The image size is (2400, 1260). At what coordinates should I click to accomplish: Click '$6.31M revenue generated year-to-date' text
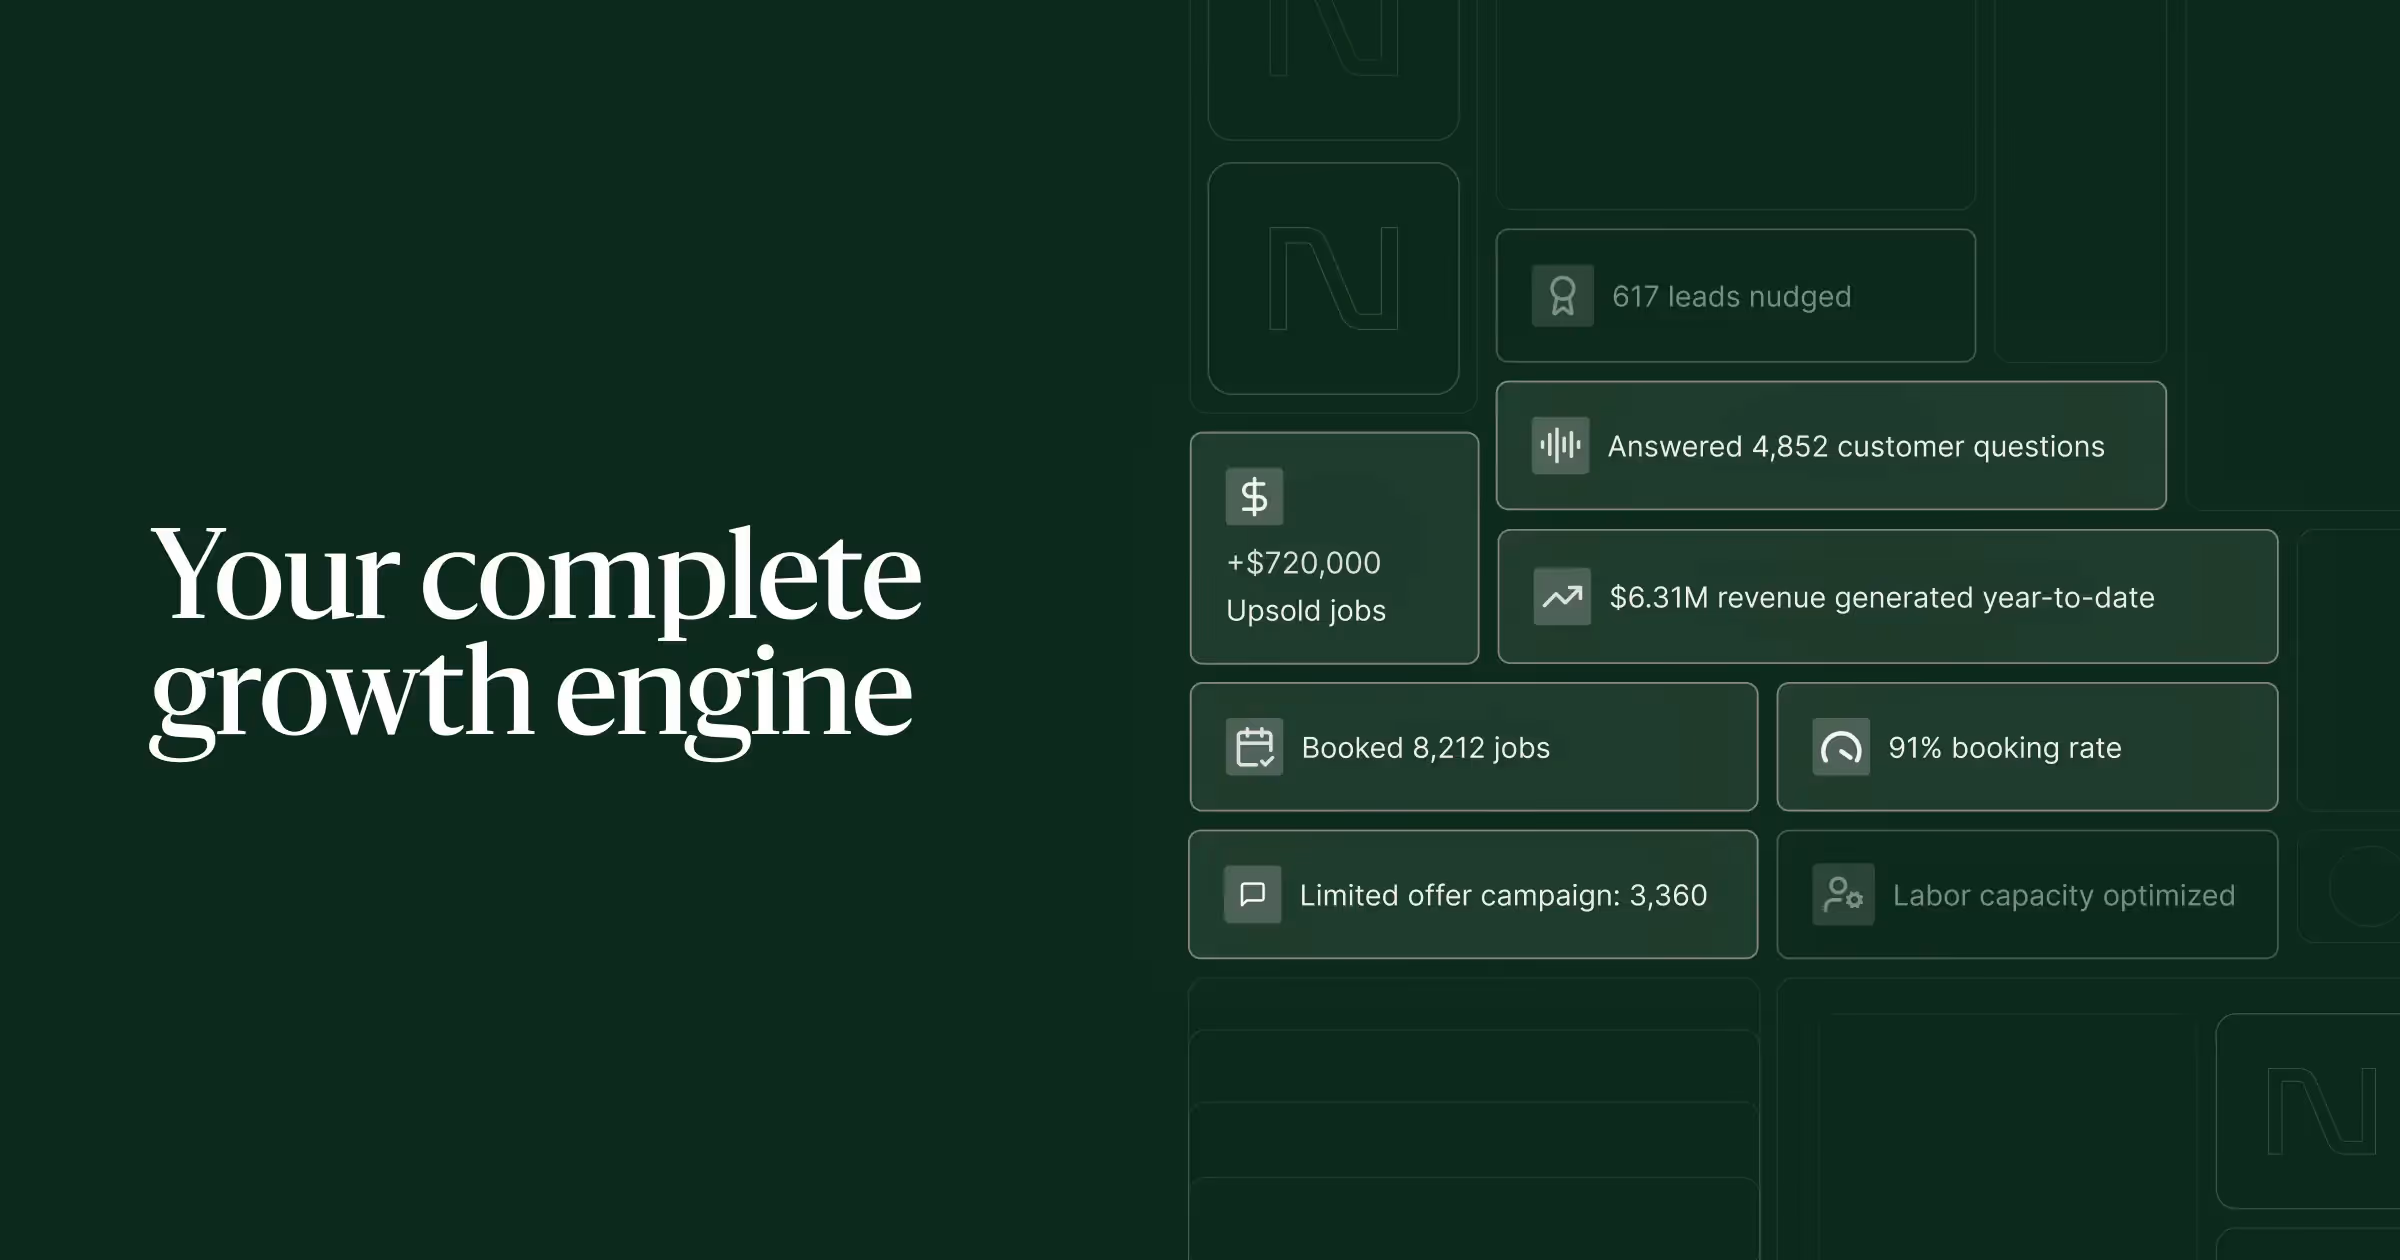[x=1881, y=598]
